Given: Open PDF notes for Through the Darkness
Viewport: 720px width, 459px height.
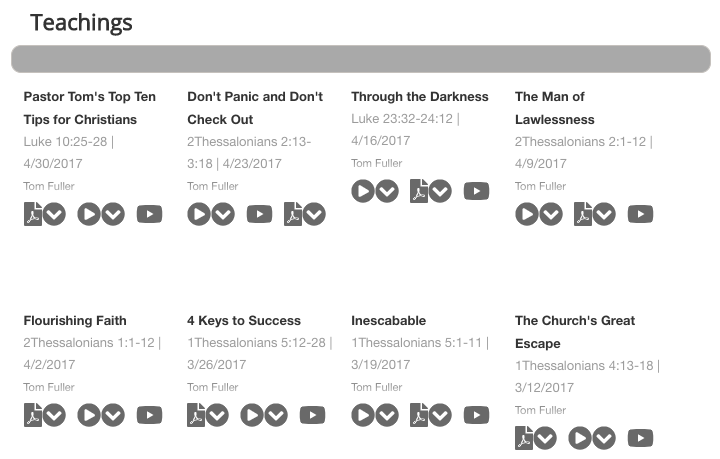Looking at the screenshot, I should [x=419, y=191].
